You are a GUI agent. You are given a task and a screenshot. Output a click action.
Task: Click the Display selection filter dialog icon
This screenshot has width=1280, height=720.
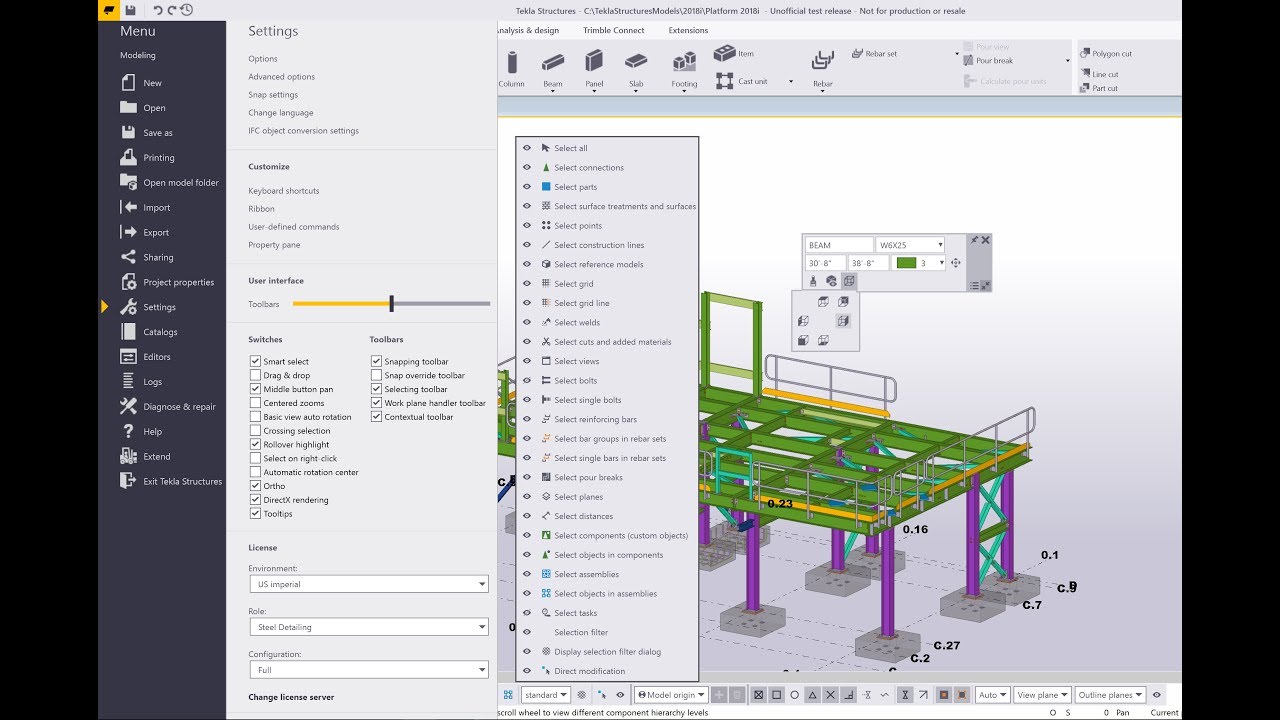pyautogui.click(x=546, y=651)
